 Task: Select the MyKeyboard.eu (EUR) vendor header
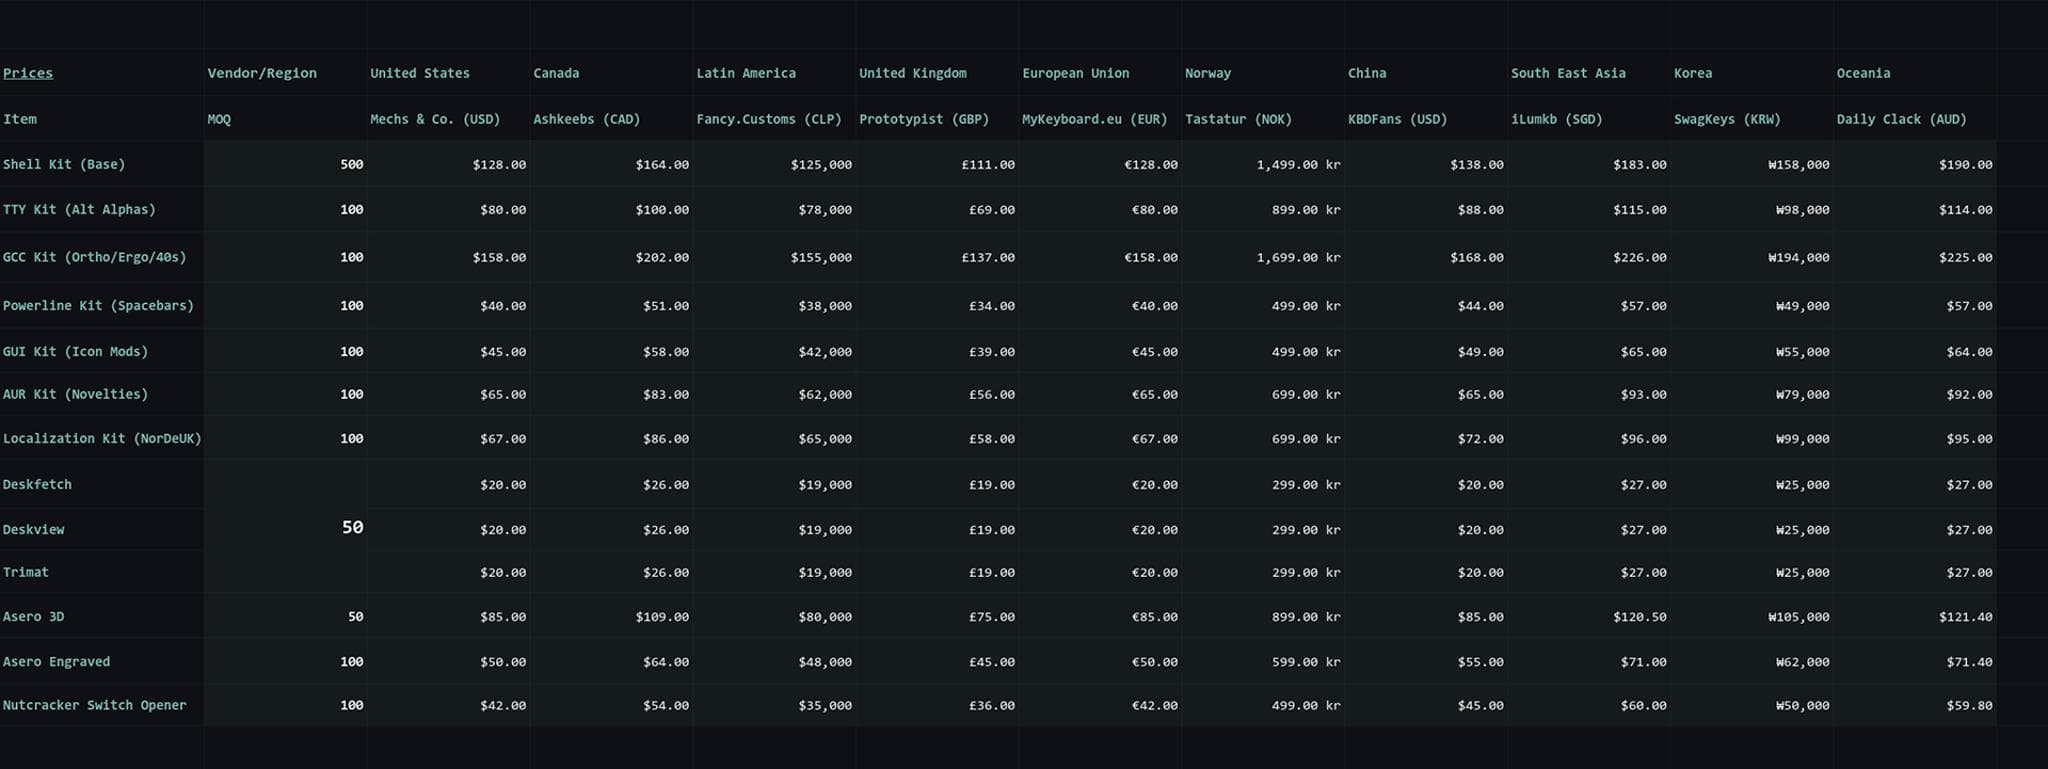[x=1095, y=119]
